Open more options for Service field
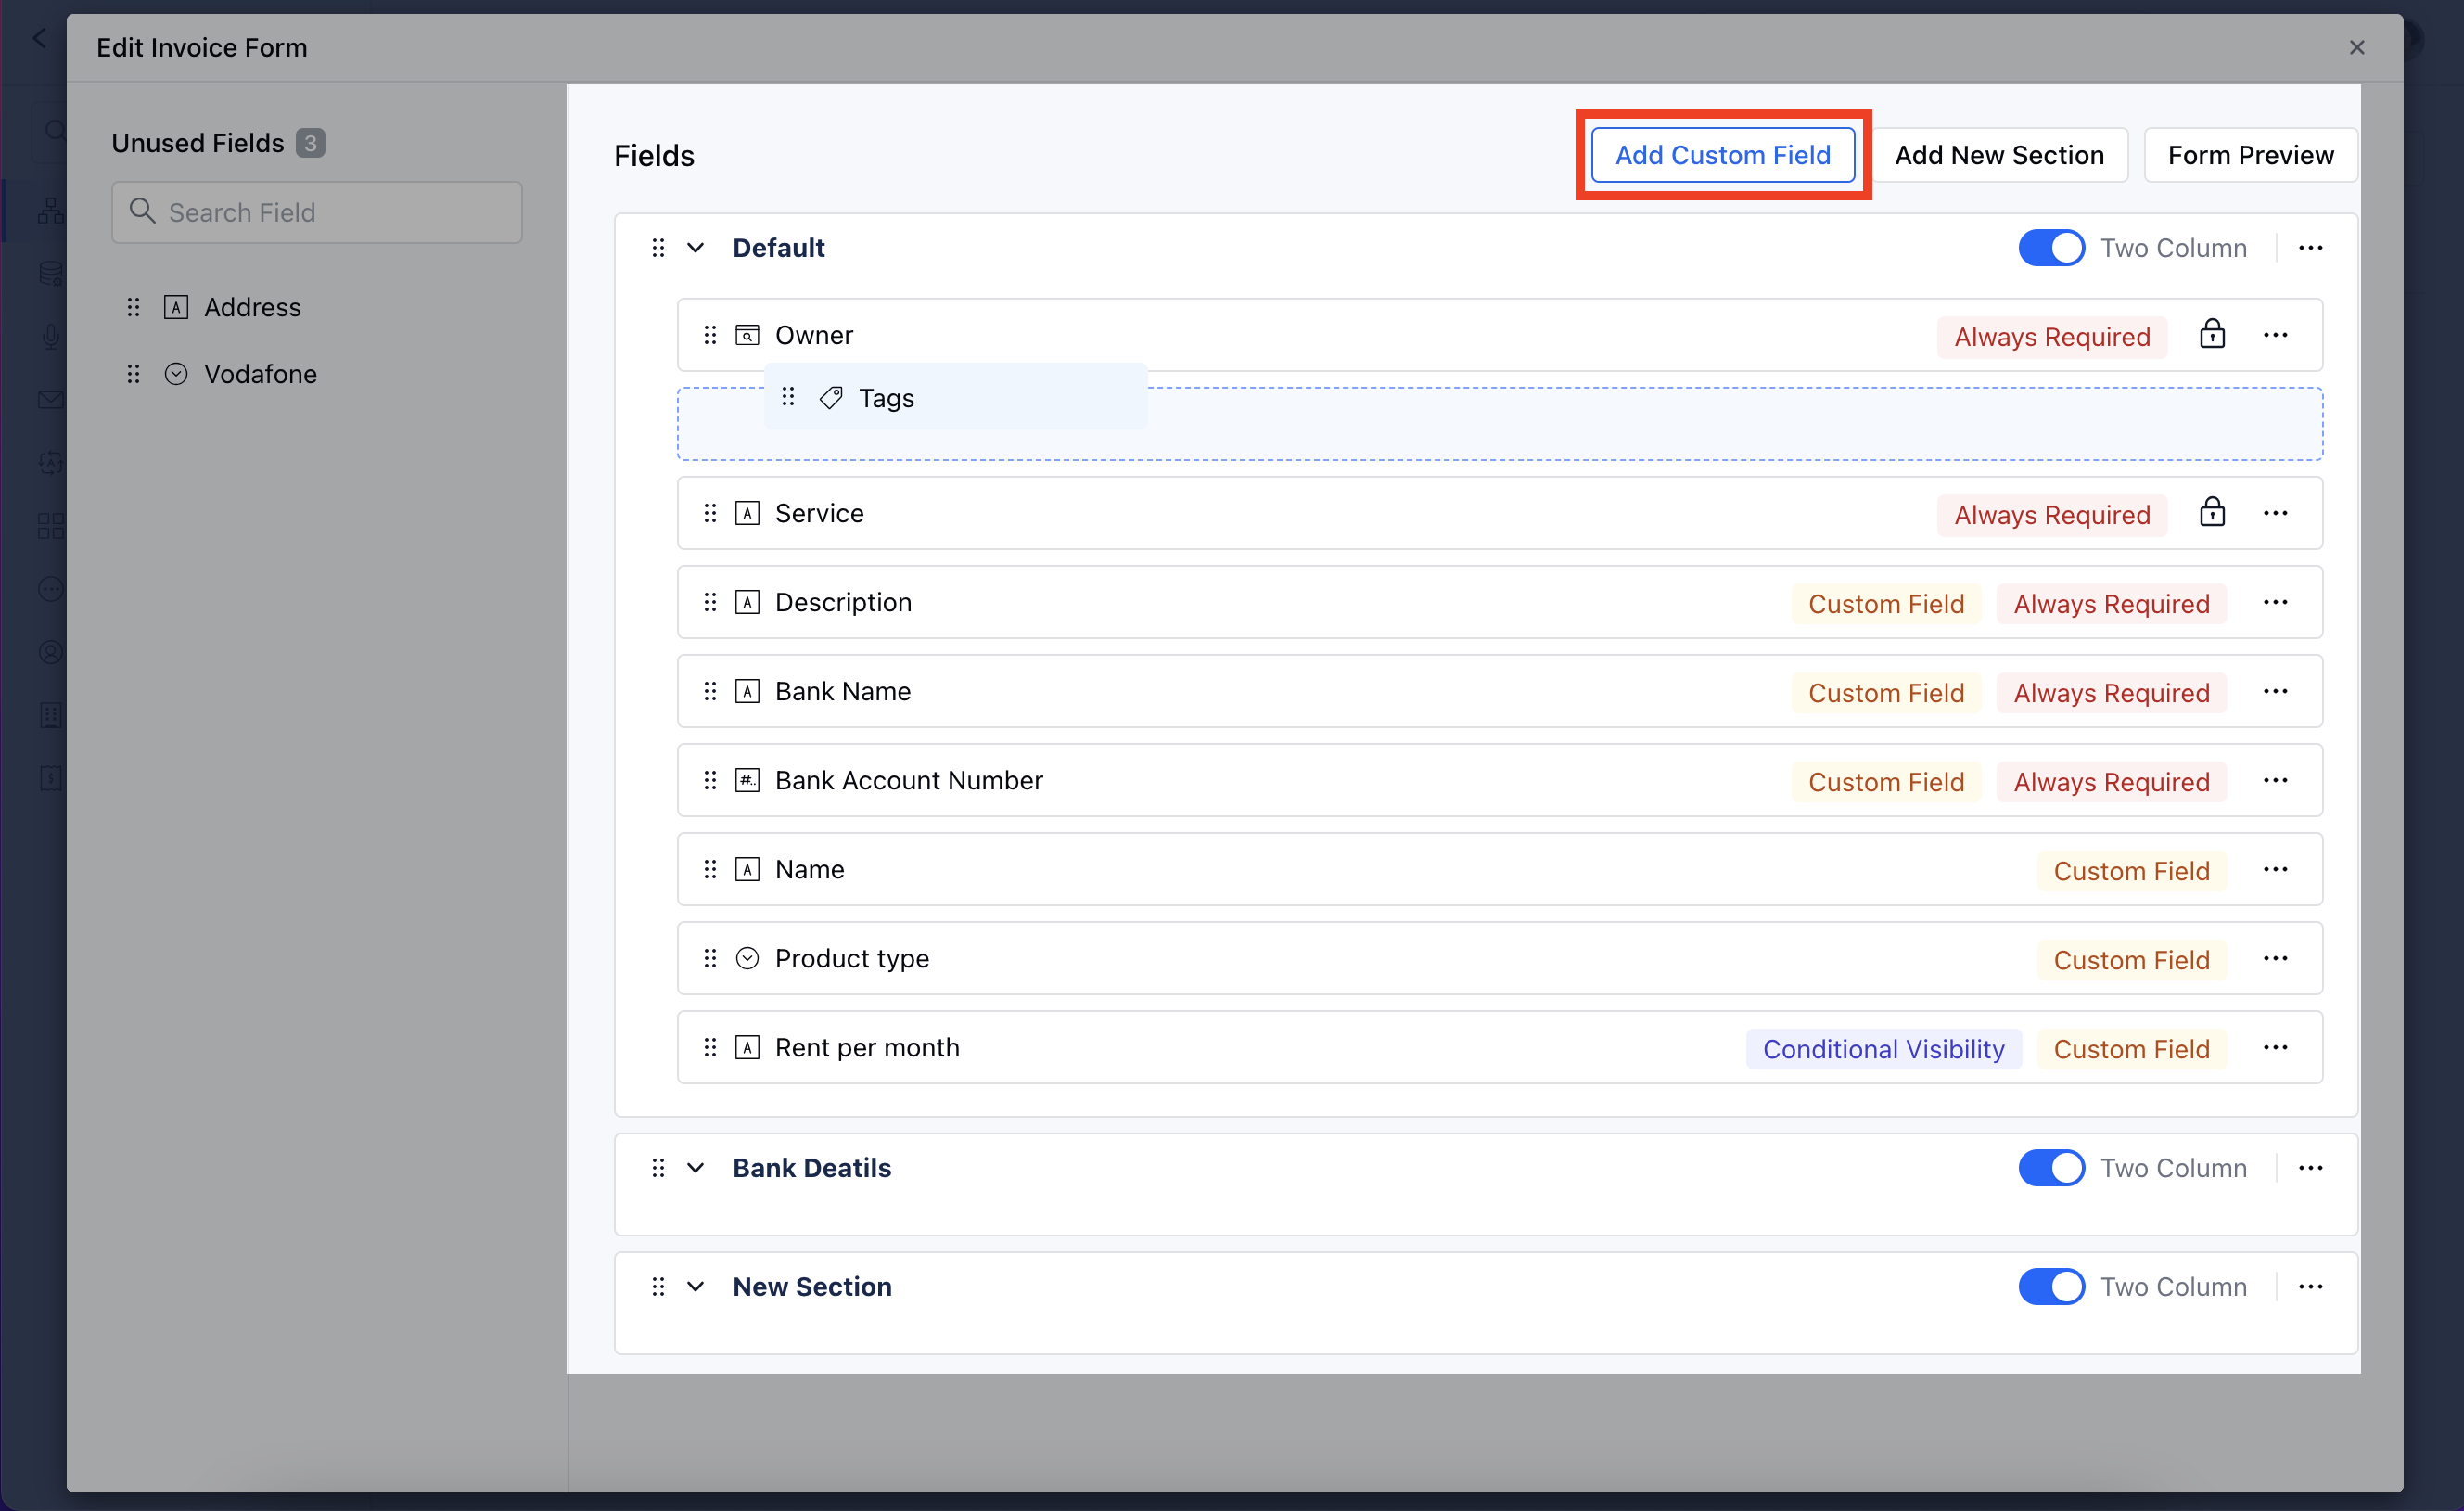 click(2275, 513)
